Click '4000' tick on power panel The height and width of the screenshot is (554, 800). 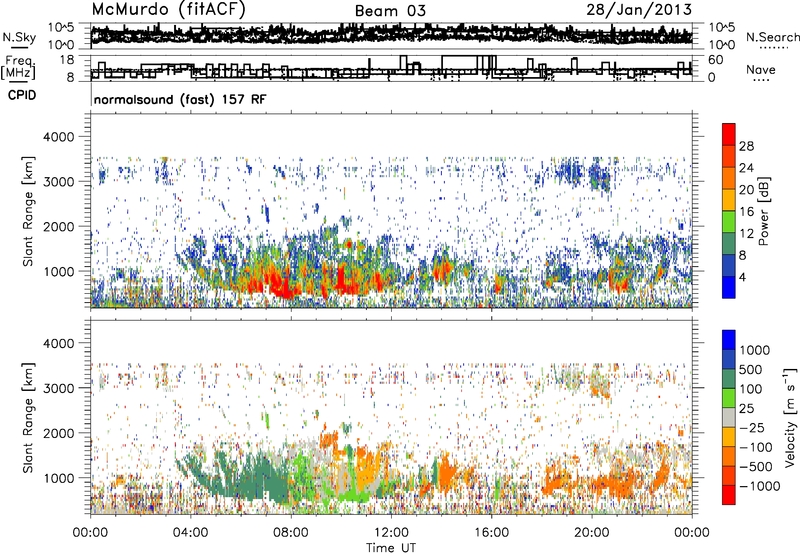pos(58,137)
